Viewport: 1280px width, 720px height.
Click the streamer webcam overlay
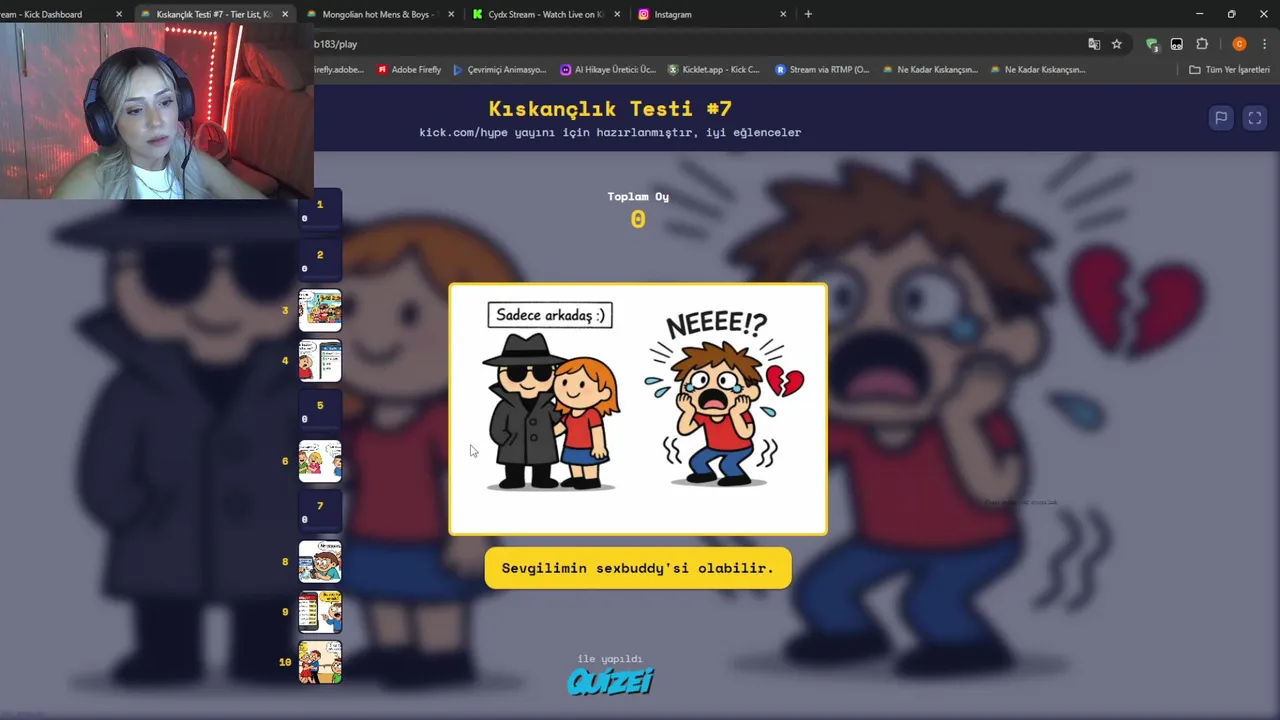click(157, 113)
